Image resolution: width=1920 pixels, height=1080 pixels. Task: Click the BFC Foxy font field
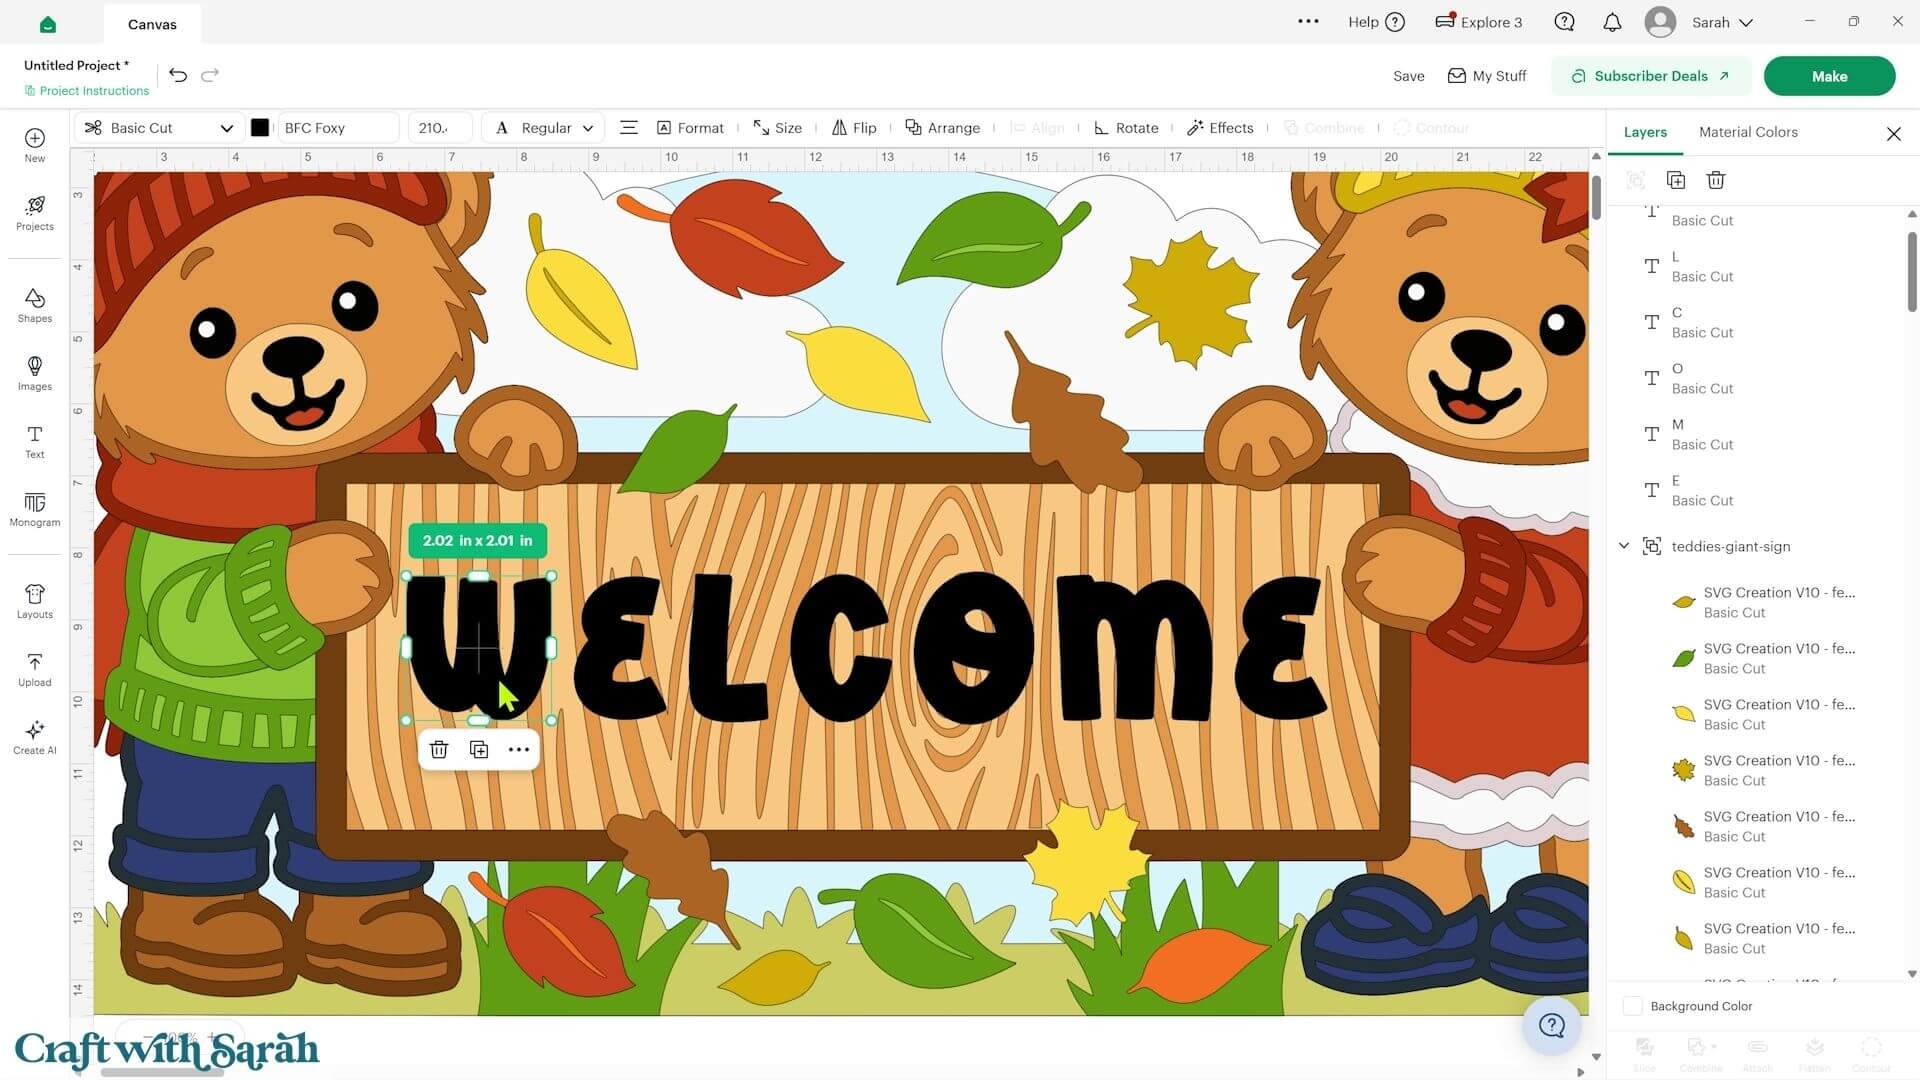(x=337, y=128)
